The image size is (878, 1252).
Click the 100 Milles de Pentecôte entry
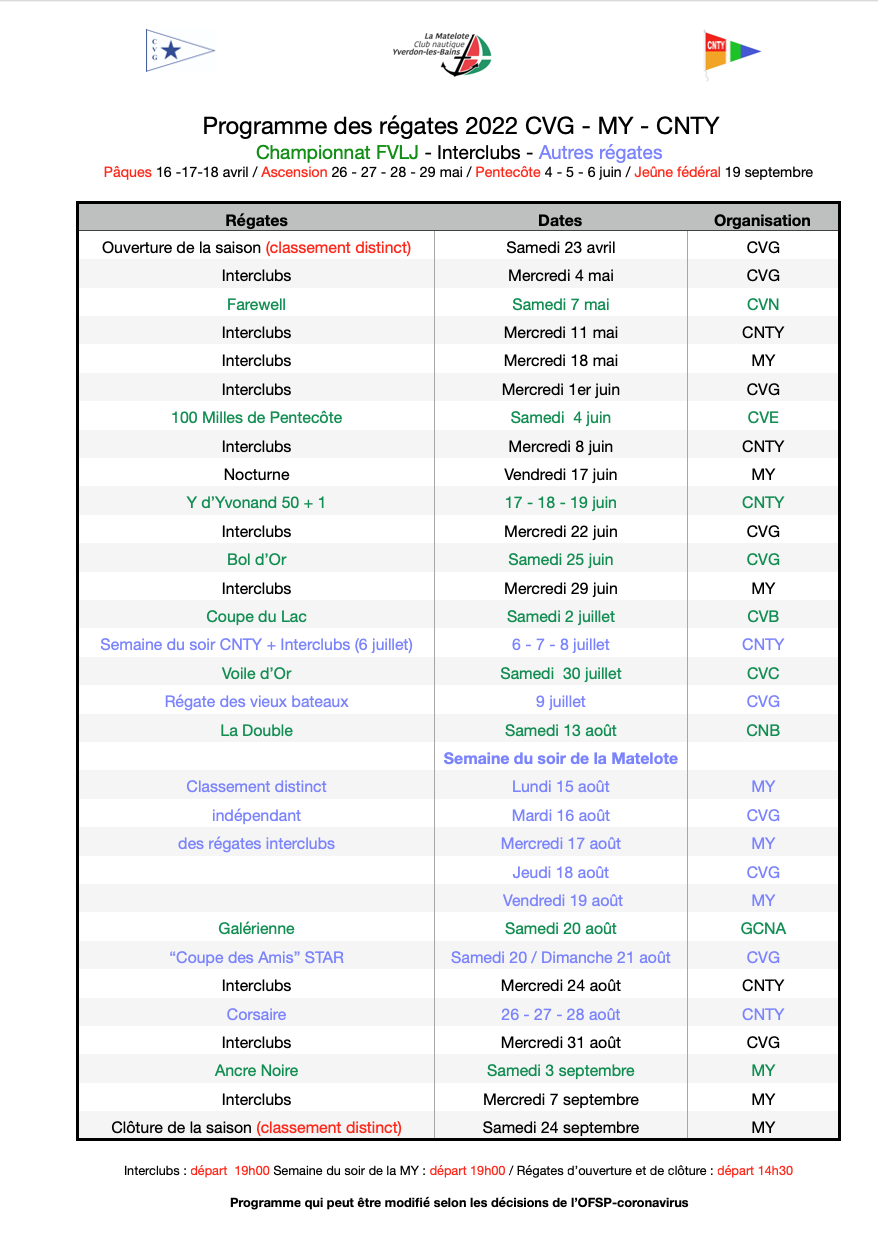[x=256, y=417]
